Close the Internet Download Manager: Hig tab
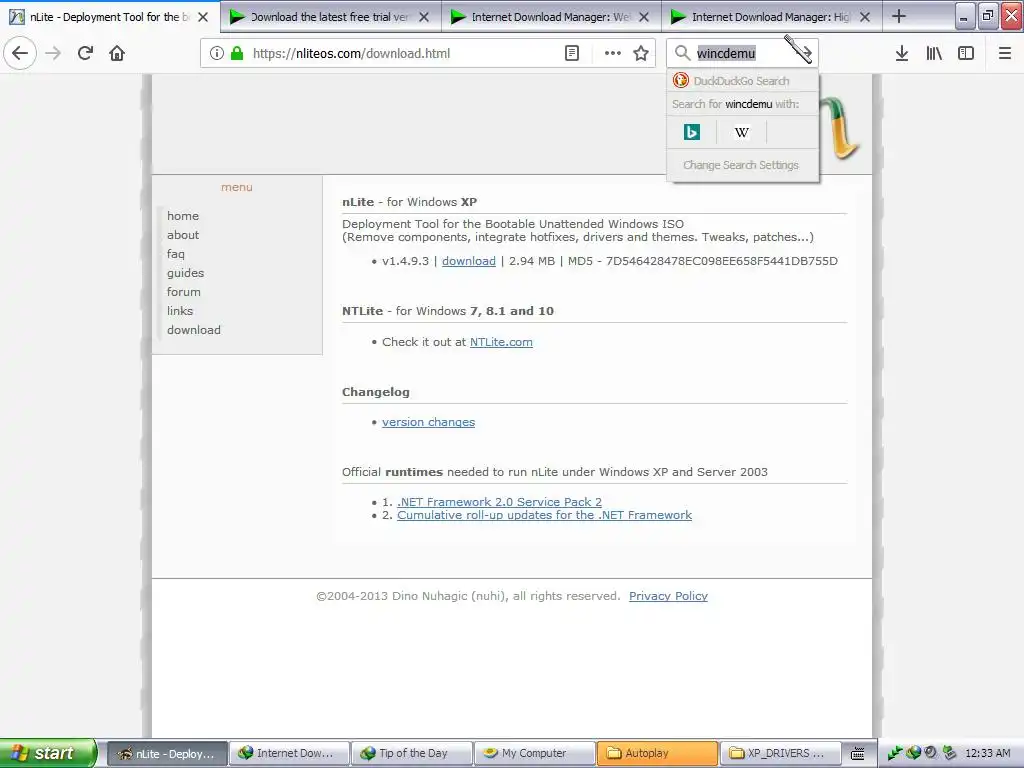Image resolution: width=1024 pixels, height=768 pixels. point(865,17)
